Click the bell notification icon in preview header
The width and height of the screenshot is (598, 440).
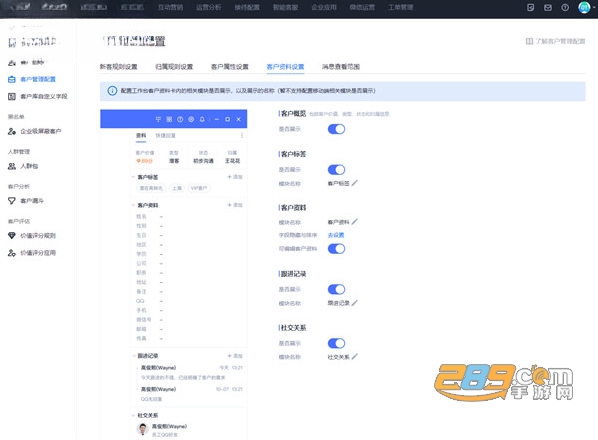(202, 119)
